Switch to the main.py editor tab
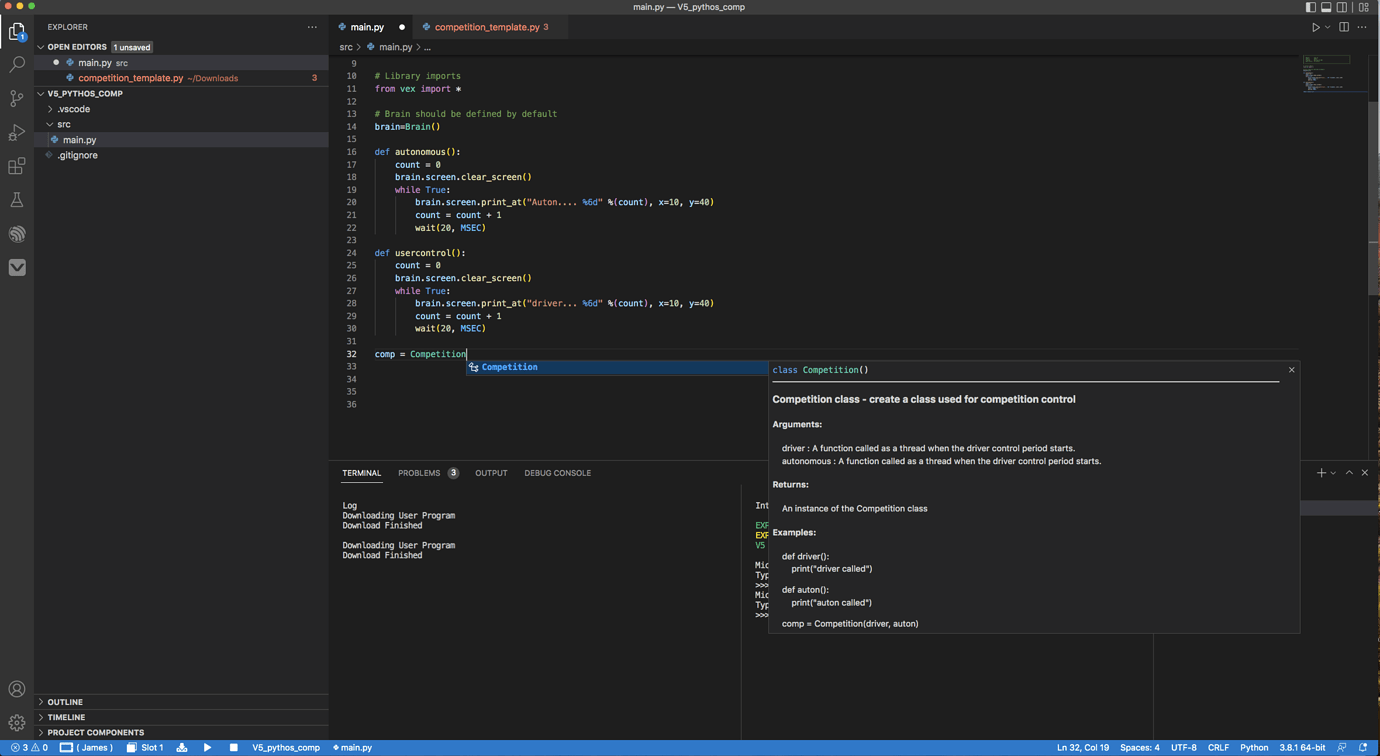This screenshot has width=1380, height=756. pos(368,27)
